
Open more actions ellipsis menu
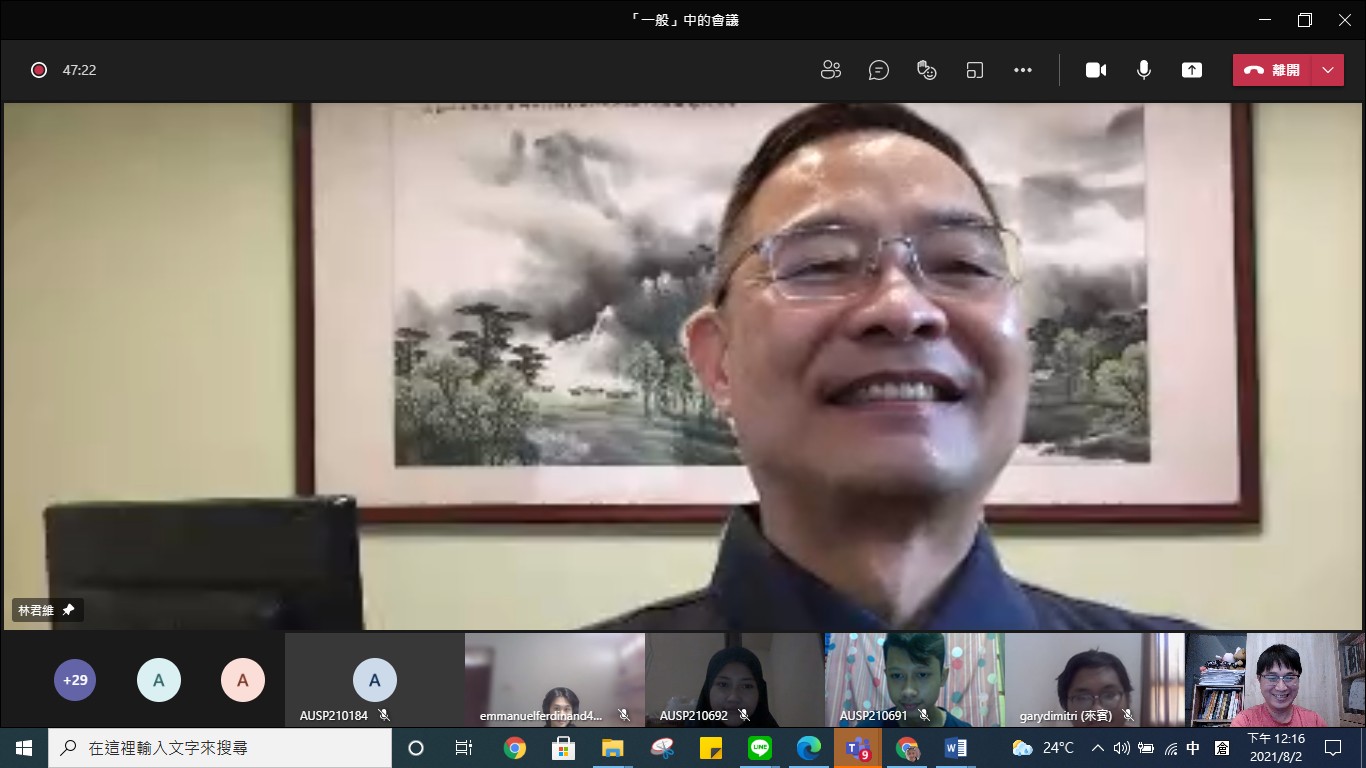[x=1022, y=70]
